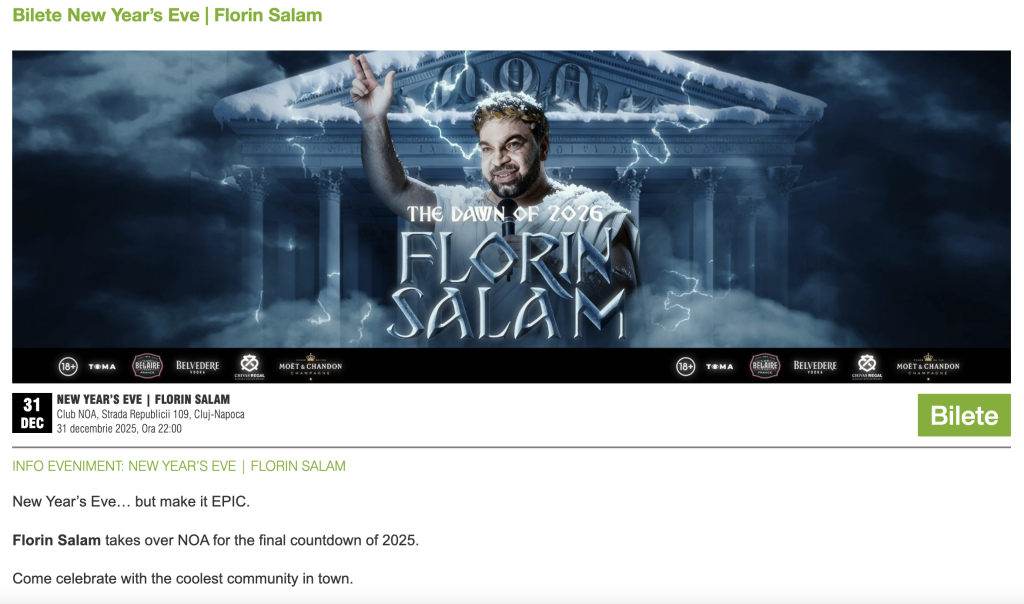The width and height of the screenshot is (1024, 604).
Task: Click the NEW YEAR'S EVE | FLORIN SALAM event title
Action: (x=143, y=399)
